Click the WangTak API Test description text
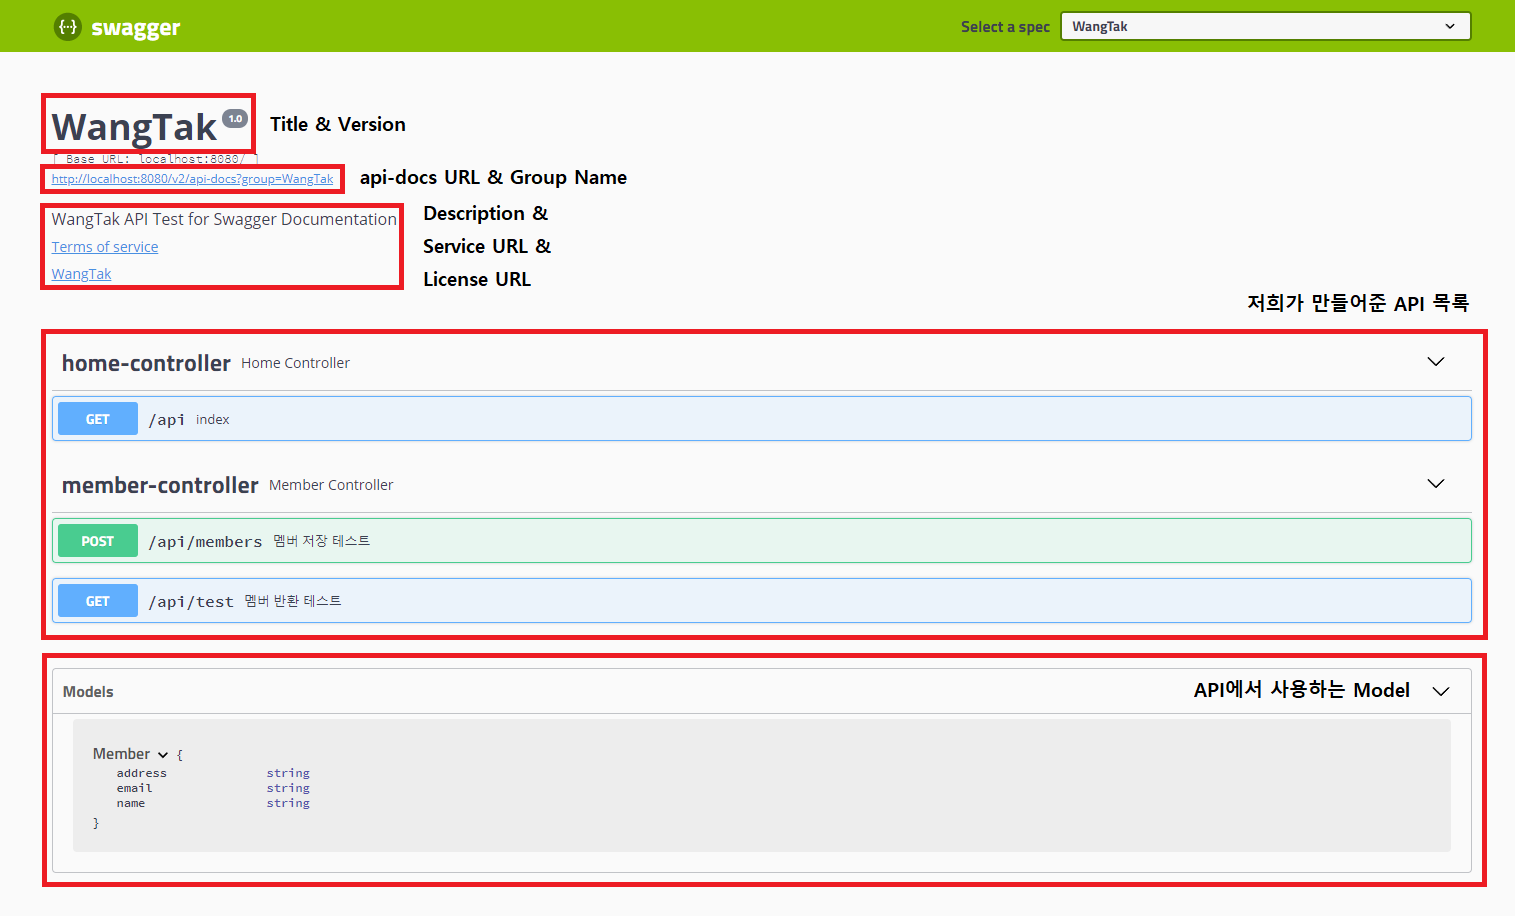The width and height of the screenshot is (1515, 916). 224,219
